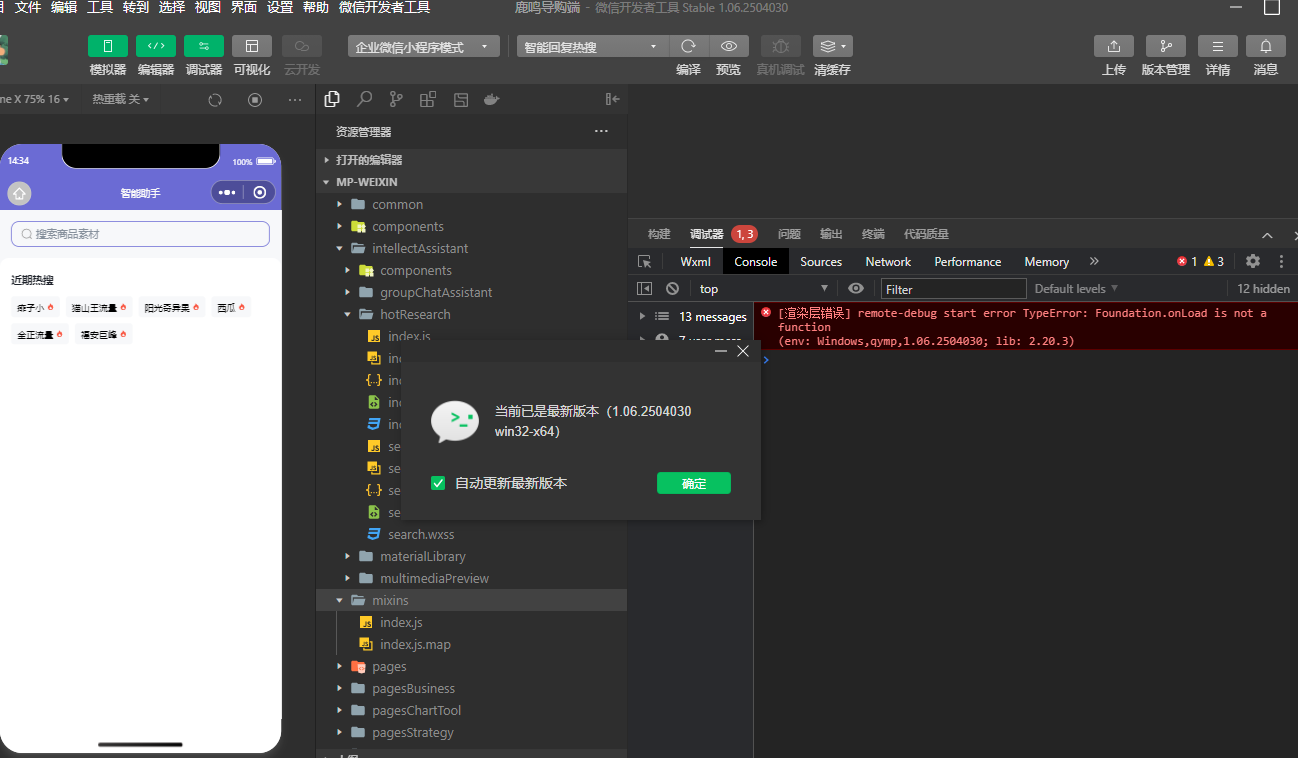
Task: Clear the console with ban icon
Action: coord(673,288)
